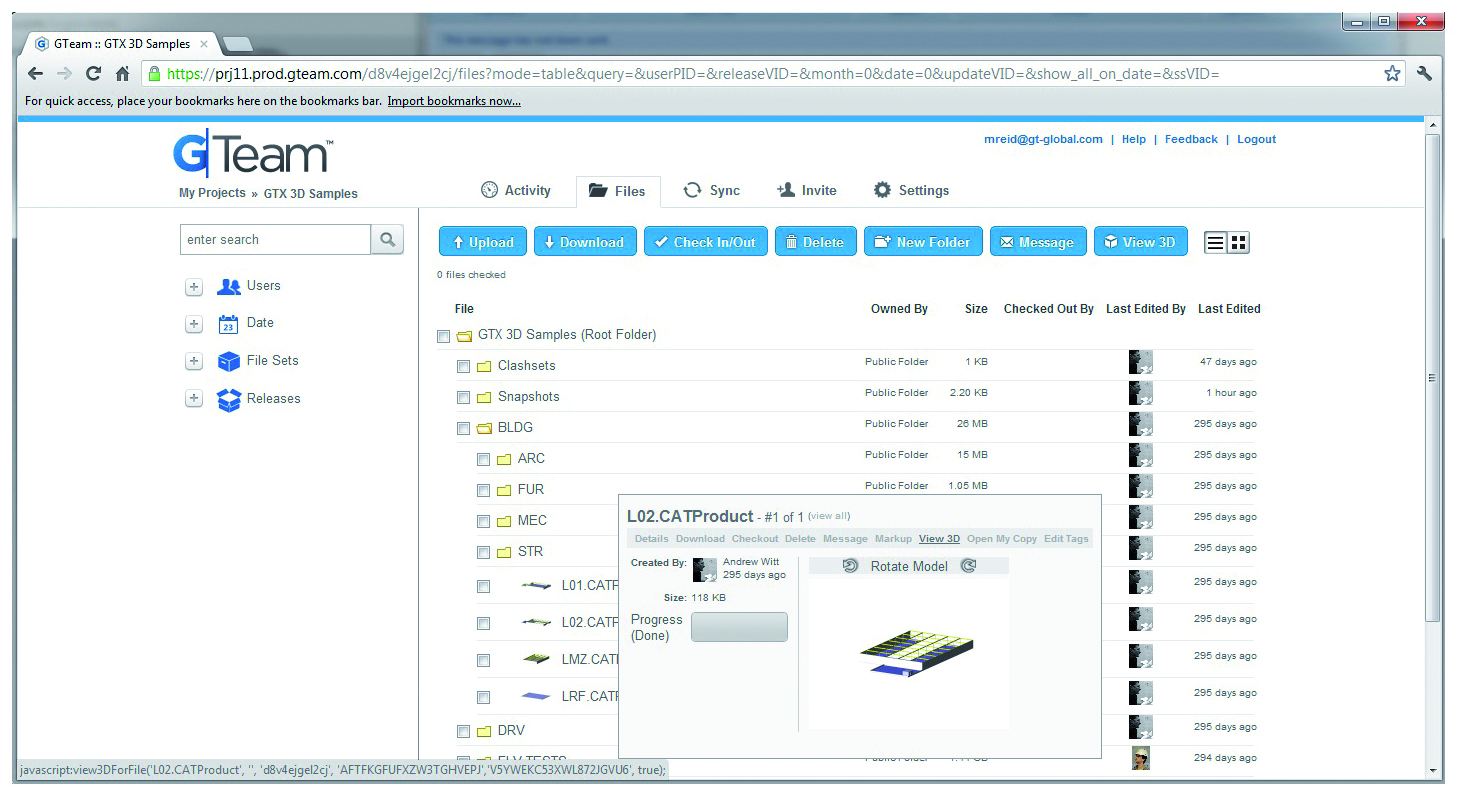Check the STR folder checkbox
The height and width of the screenshot is (796, 1458).
pos(483,553)
